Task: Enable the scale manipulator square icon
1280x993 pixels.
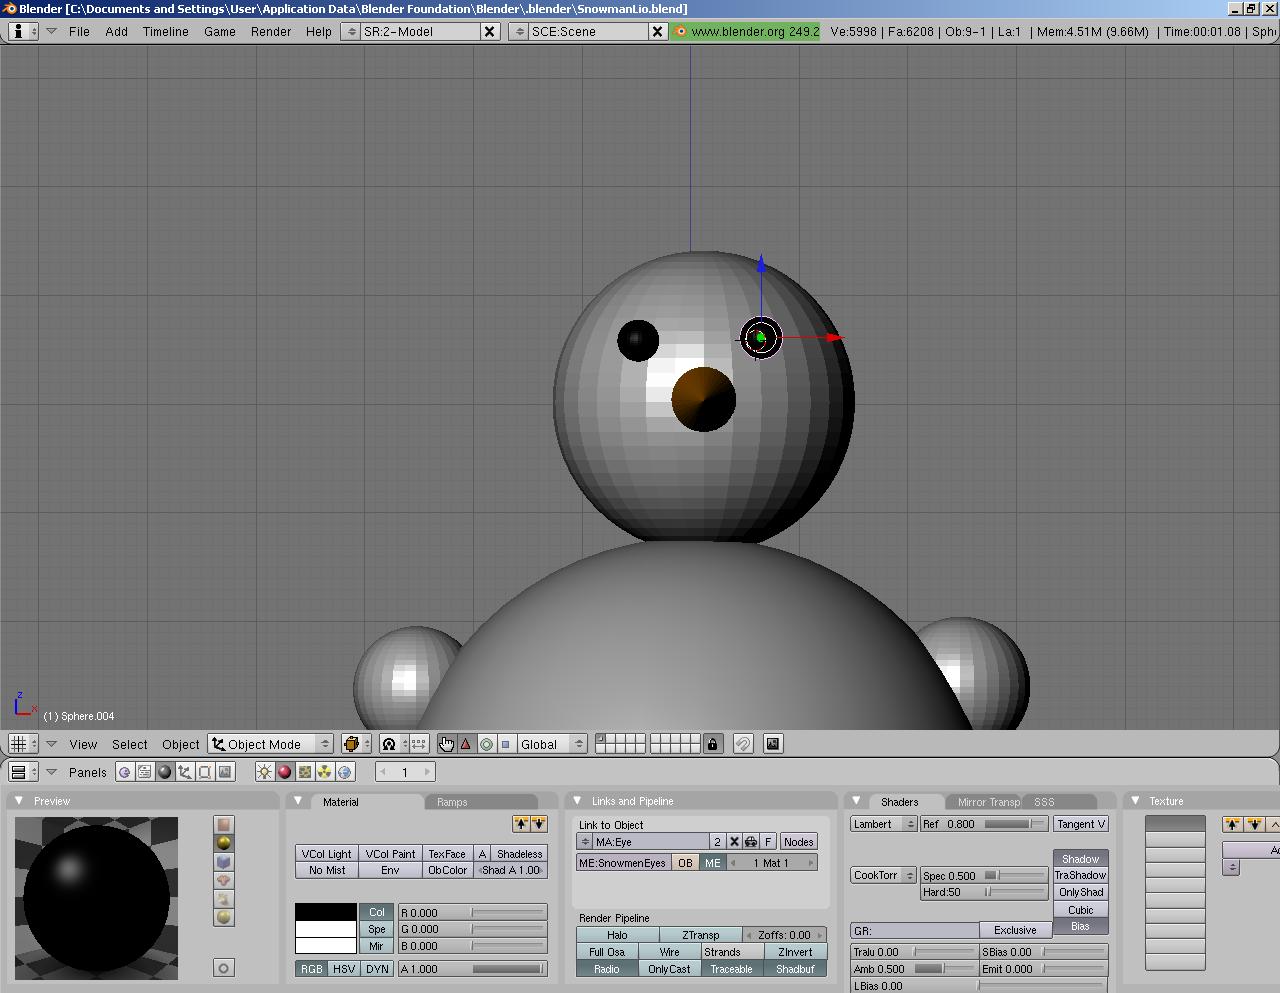Action: (x=506, y=744)
